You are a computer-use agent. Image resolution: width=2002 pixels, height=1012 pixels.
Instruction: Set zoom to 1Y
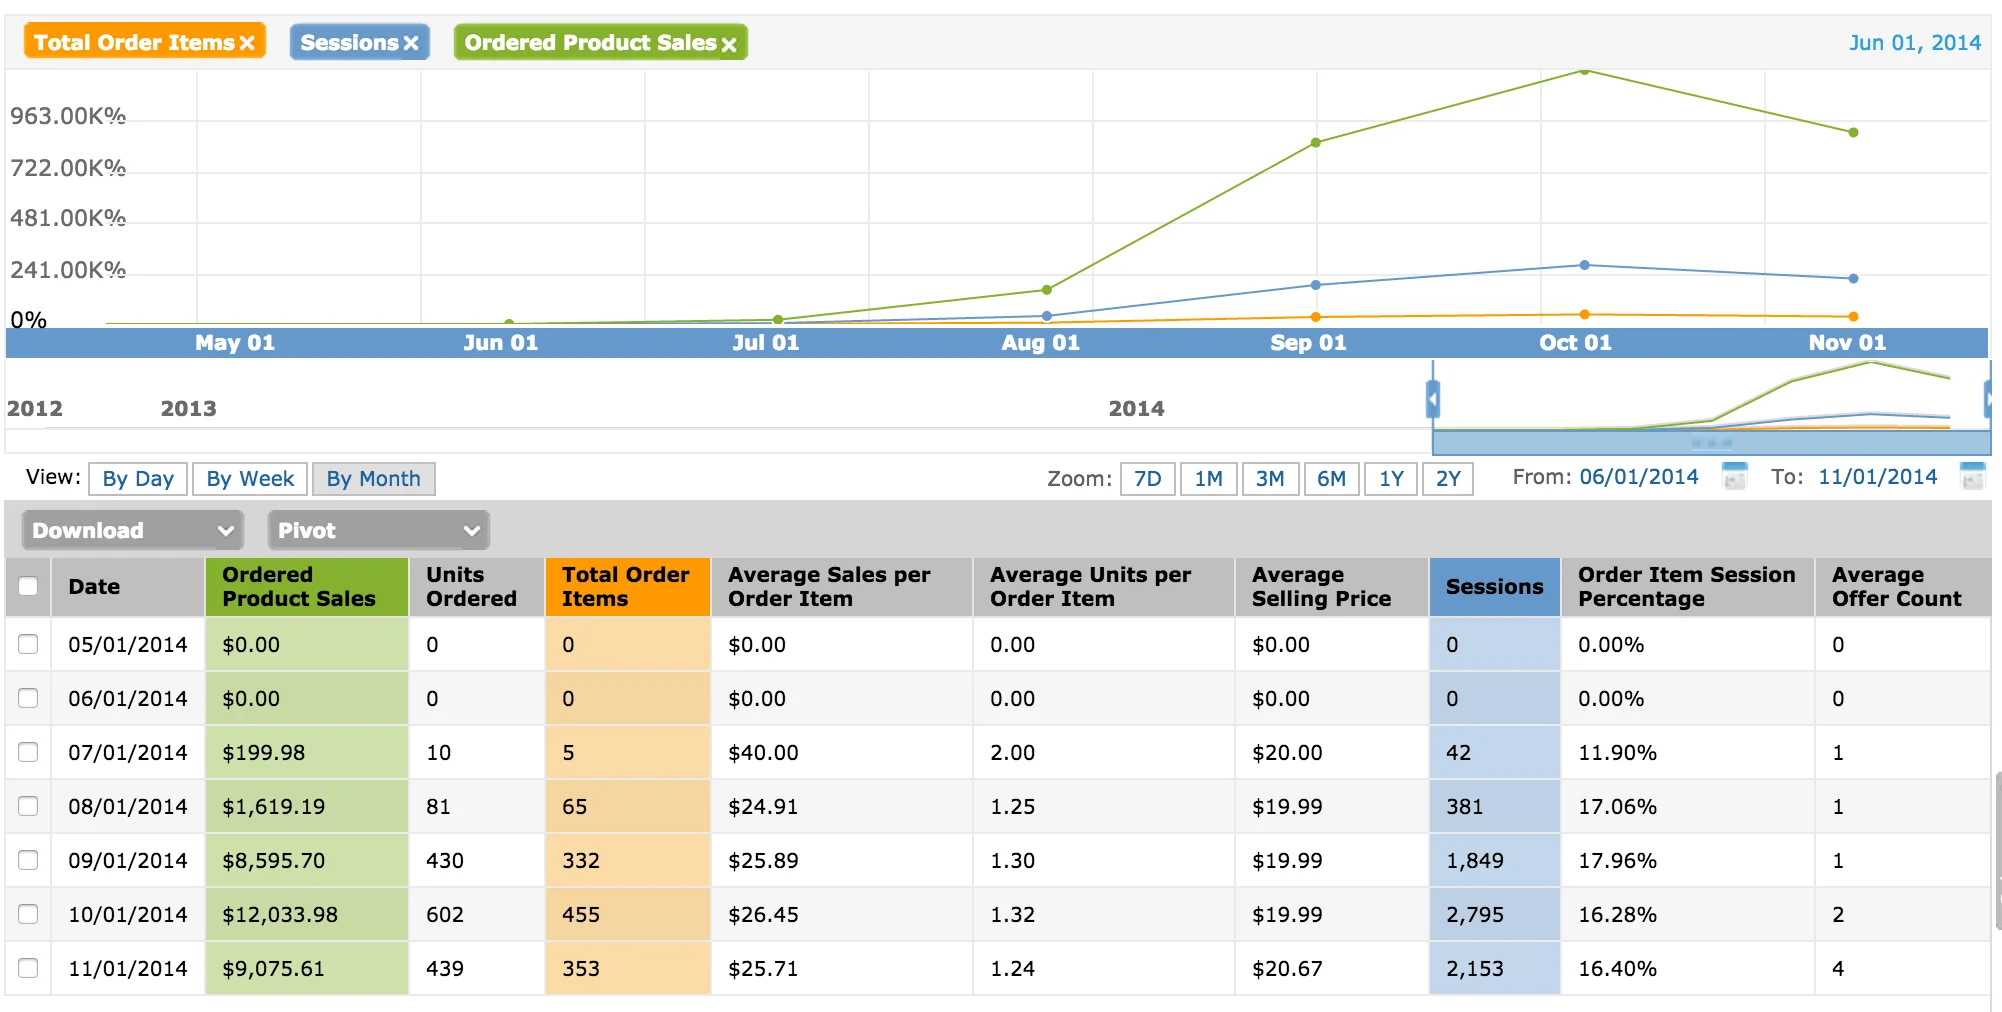point(1391,479)
